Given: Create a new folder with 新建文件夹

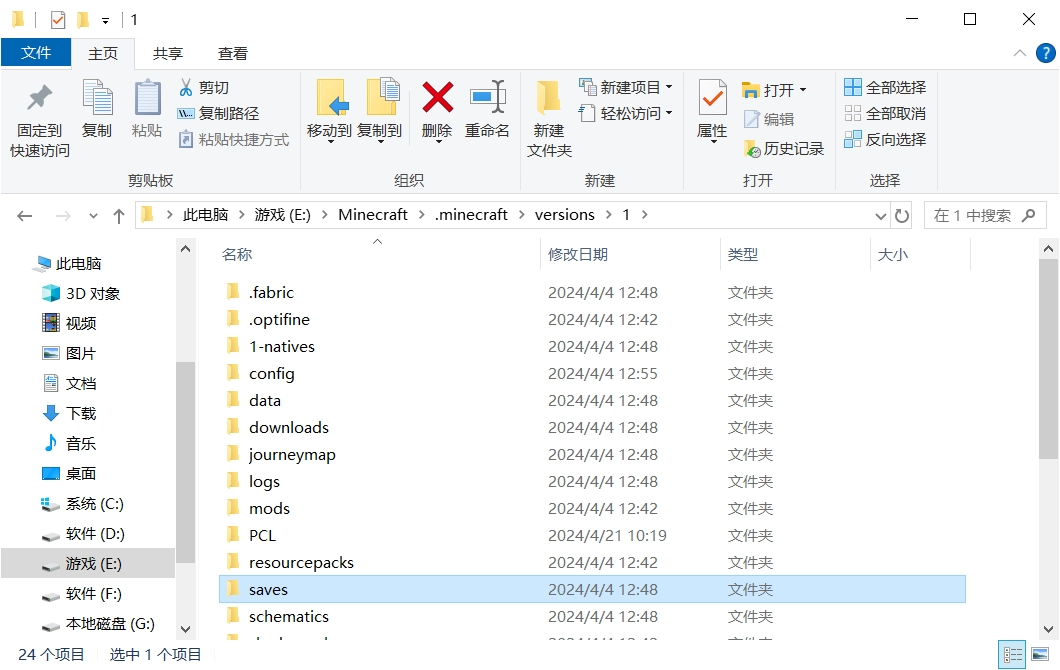Looking at the screenshot, I should click(x=549, y=119).
